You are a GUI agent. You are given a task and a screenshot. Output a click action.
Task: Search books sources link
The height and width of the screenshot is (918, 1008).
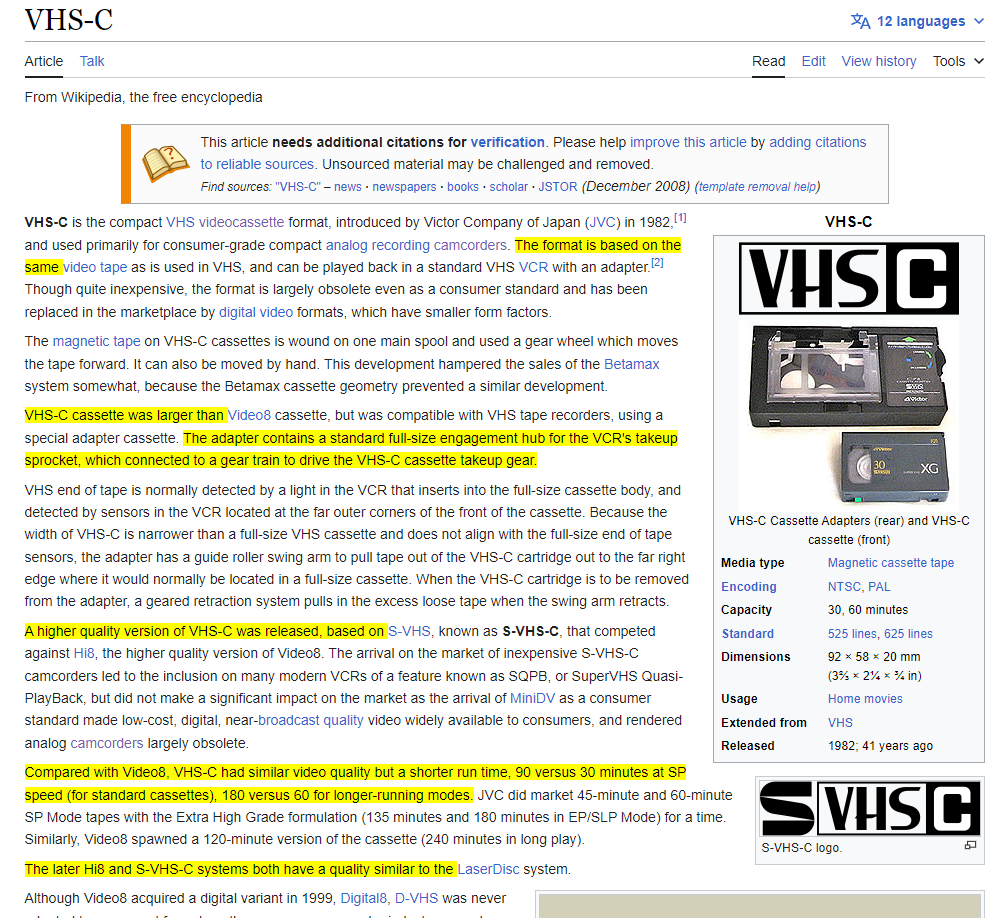[x=463, y=186]
